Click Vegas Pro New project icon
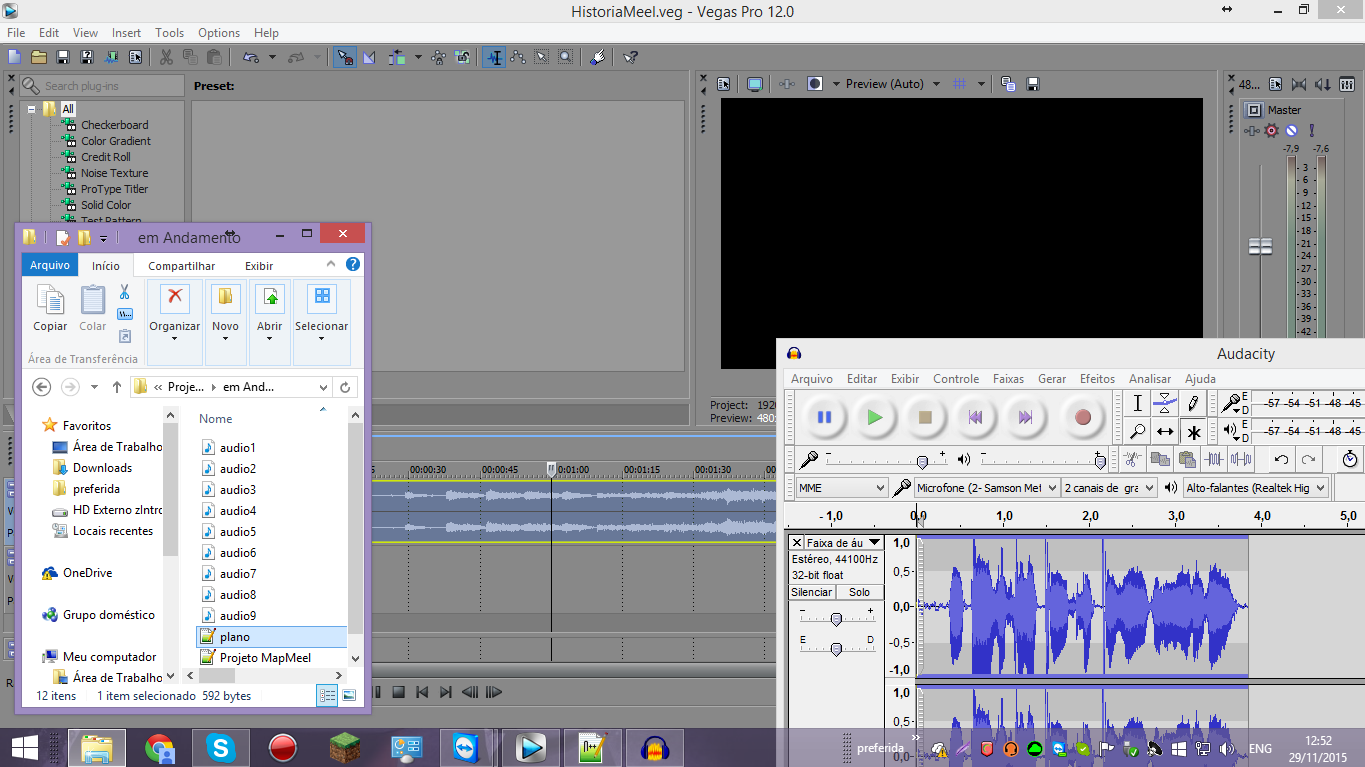Image resolution: width=1365 pixels, height=767 pixels. tap(15, 57)
